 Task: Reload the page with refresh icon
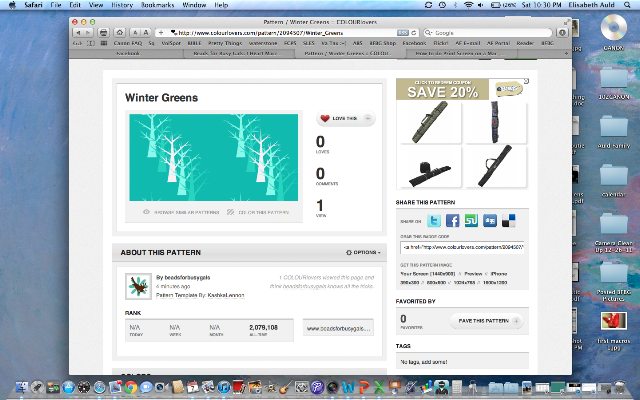click(x=414, y=33)
